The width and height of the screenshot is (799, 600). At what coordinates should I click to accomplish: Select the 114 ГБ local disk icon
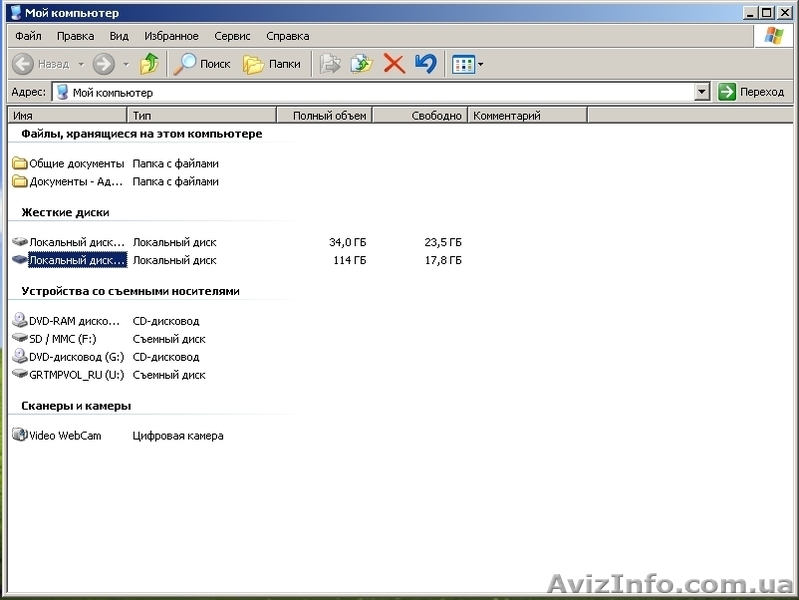click(x=19, y=259)
